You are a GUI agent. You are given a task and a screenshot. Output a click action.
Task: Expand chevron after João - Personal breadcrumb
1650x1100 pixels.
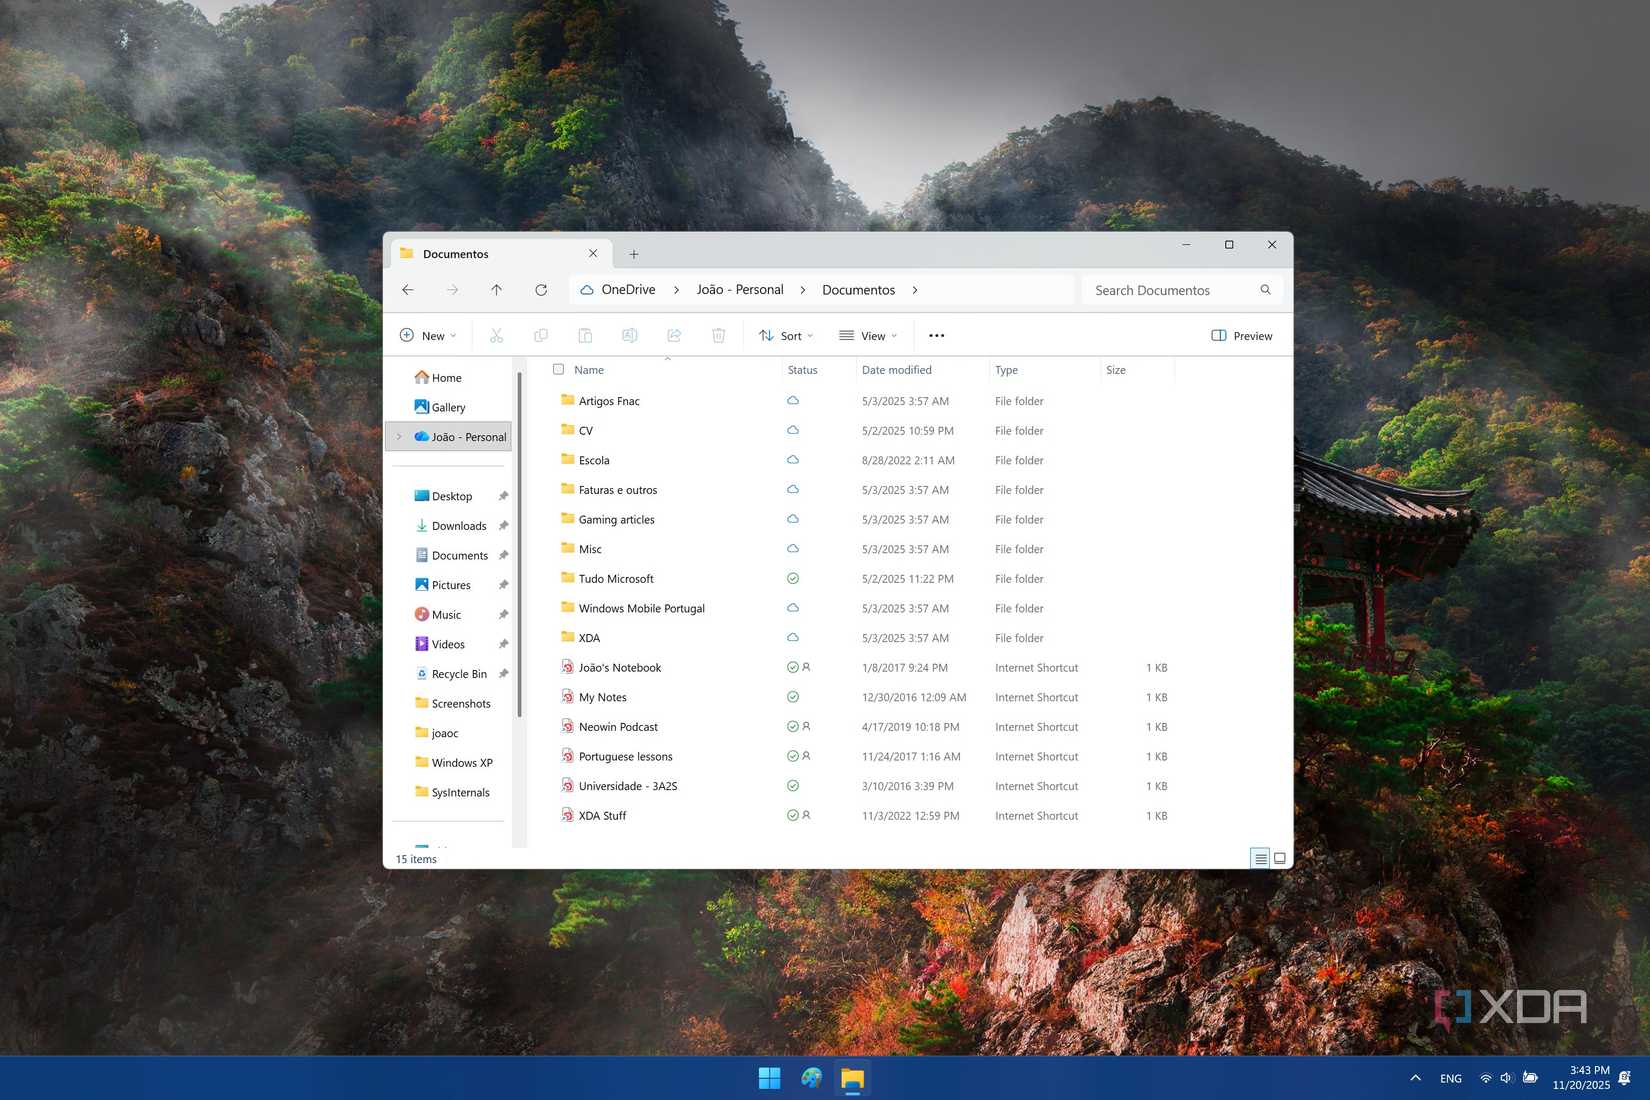click(802, 290)
